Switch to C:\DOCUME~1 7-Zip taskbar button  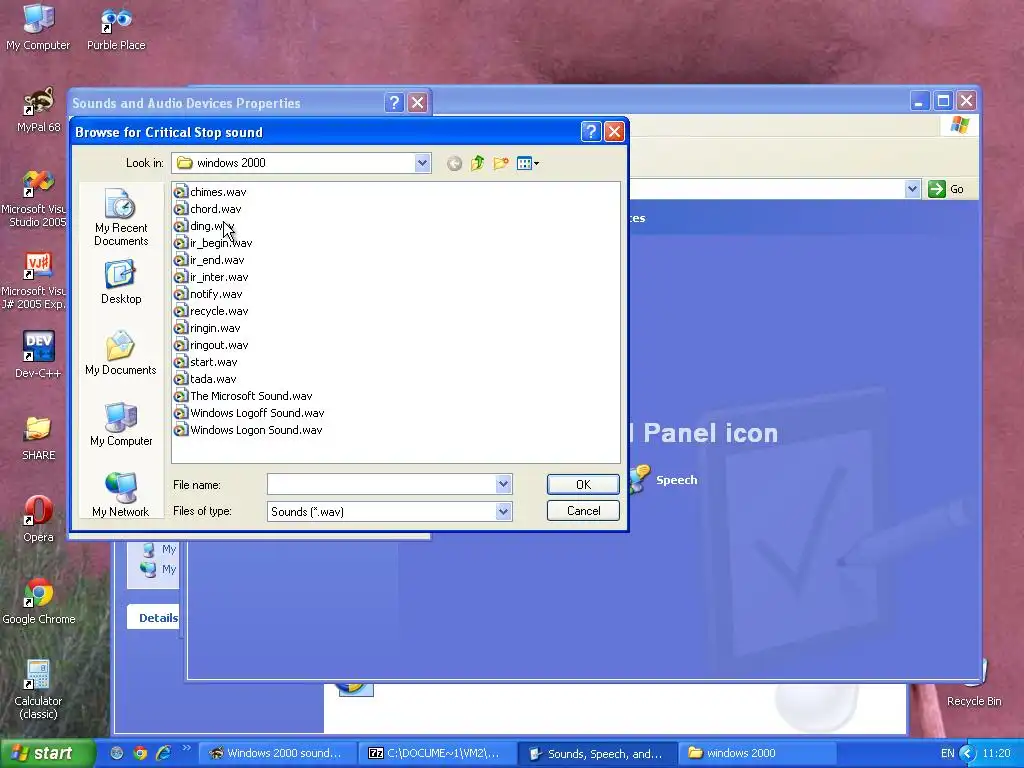[x=436, y=753]
